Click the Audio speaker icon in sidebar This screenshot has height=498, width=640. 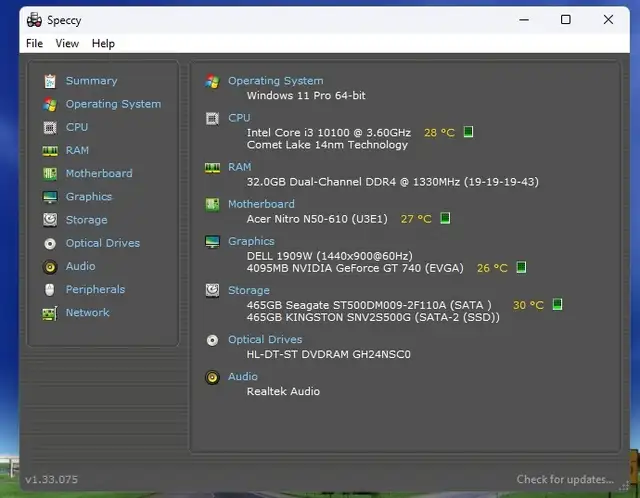click(x=50, y=267)
